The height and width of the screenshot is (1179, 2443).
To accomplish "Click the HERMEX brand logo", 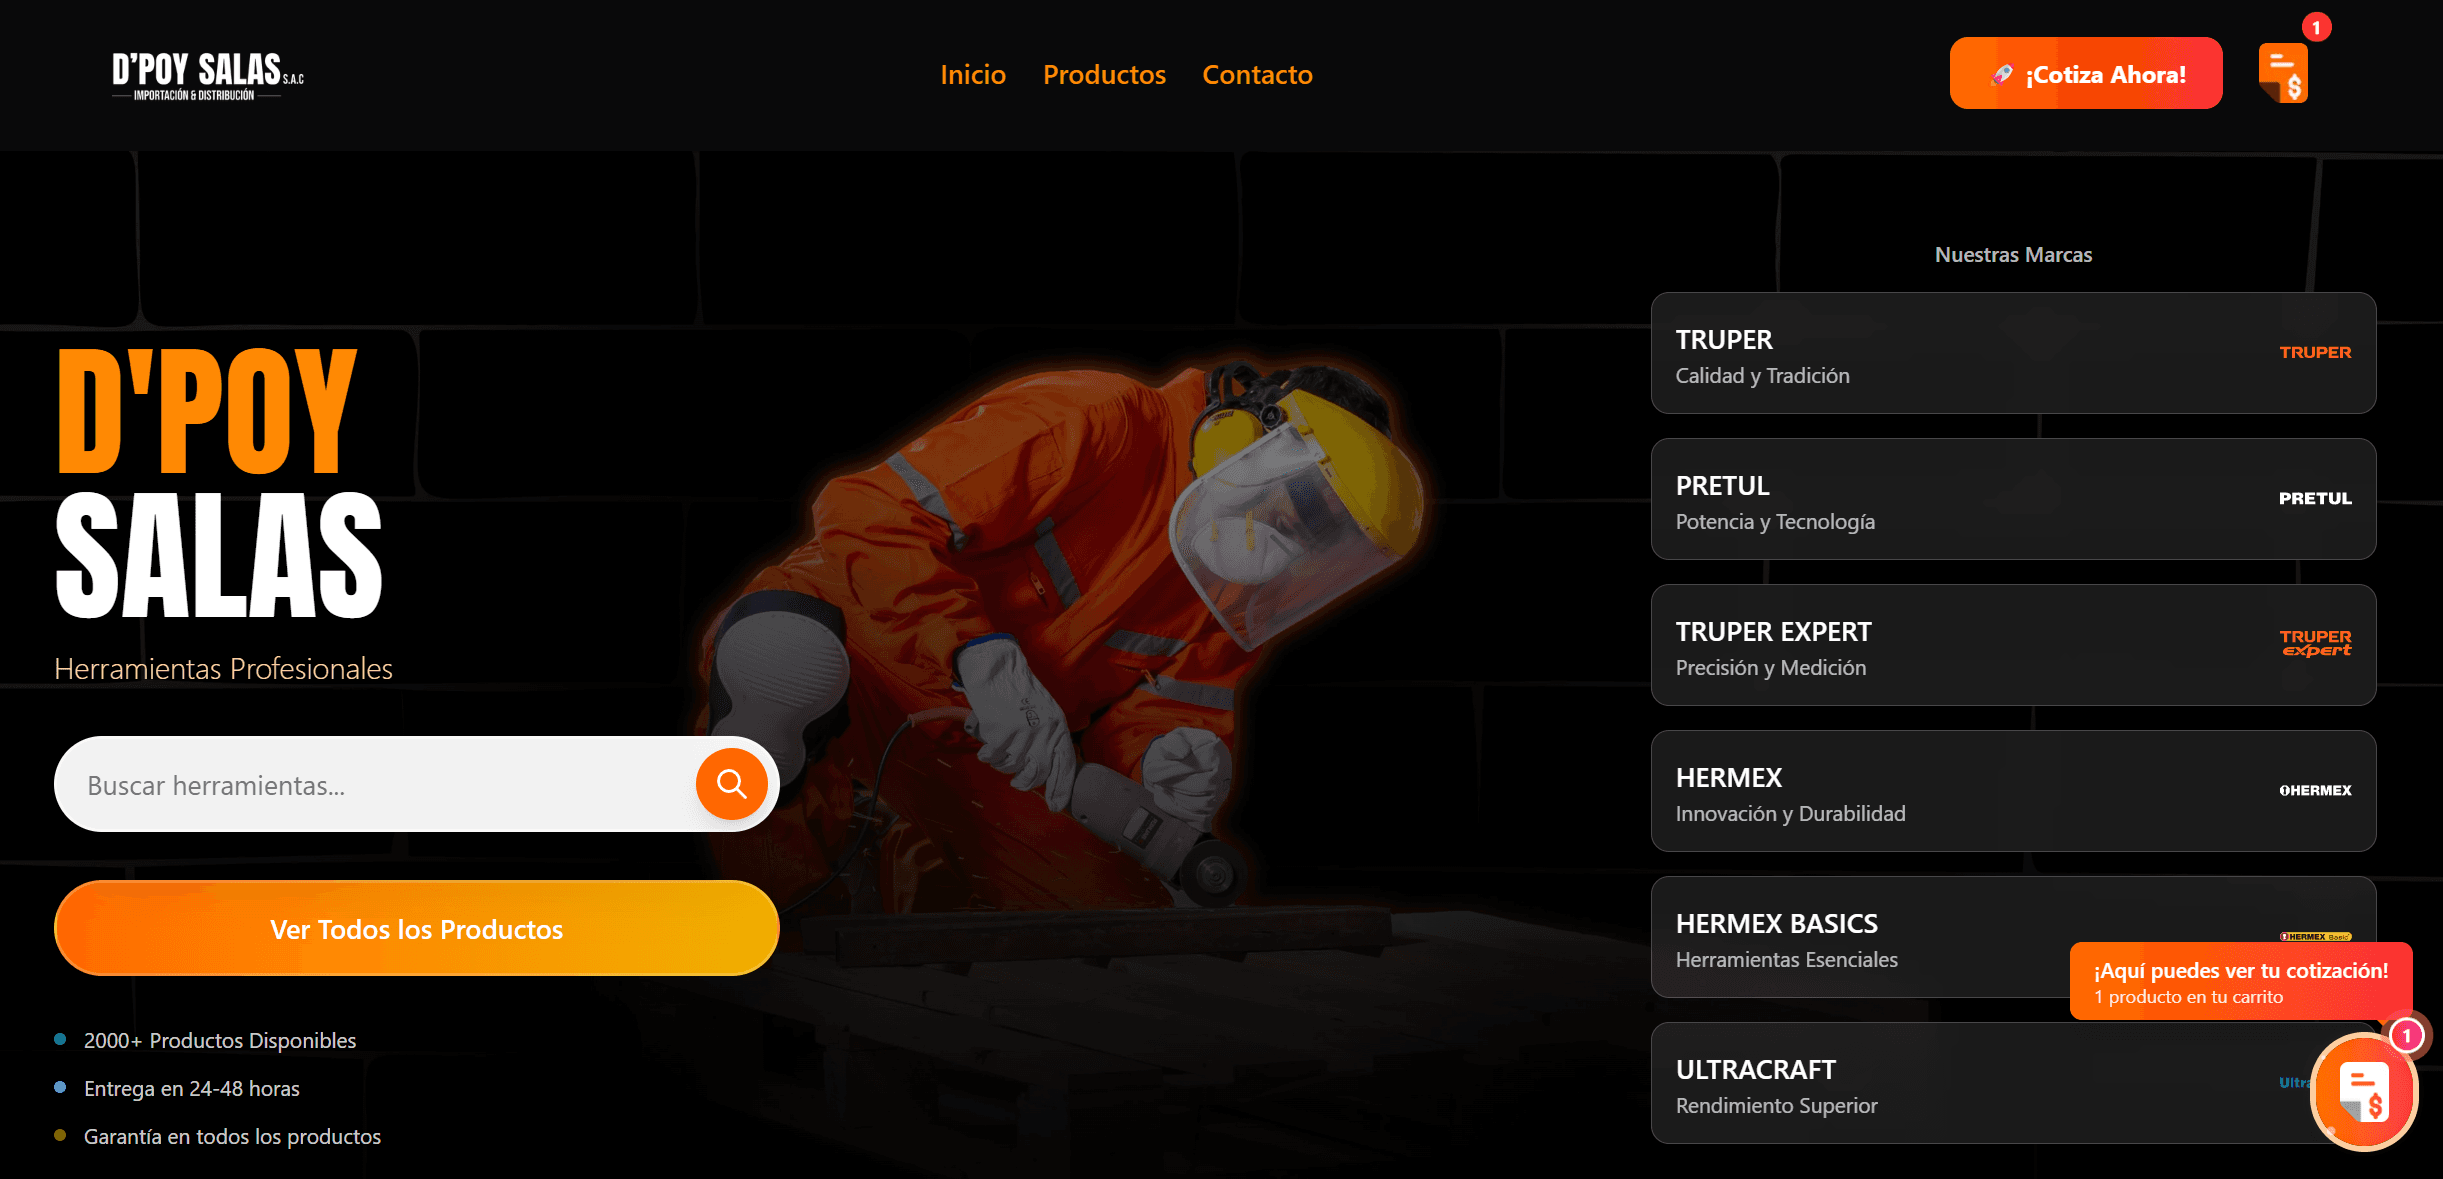I will [2315, 790].
